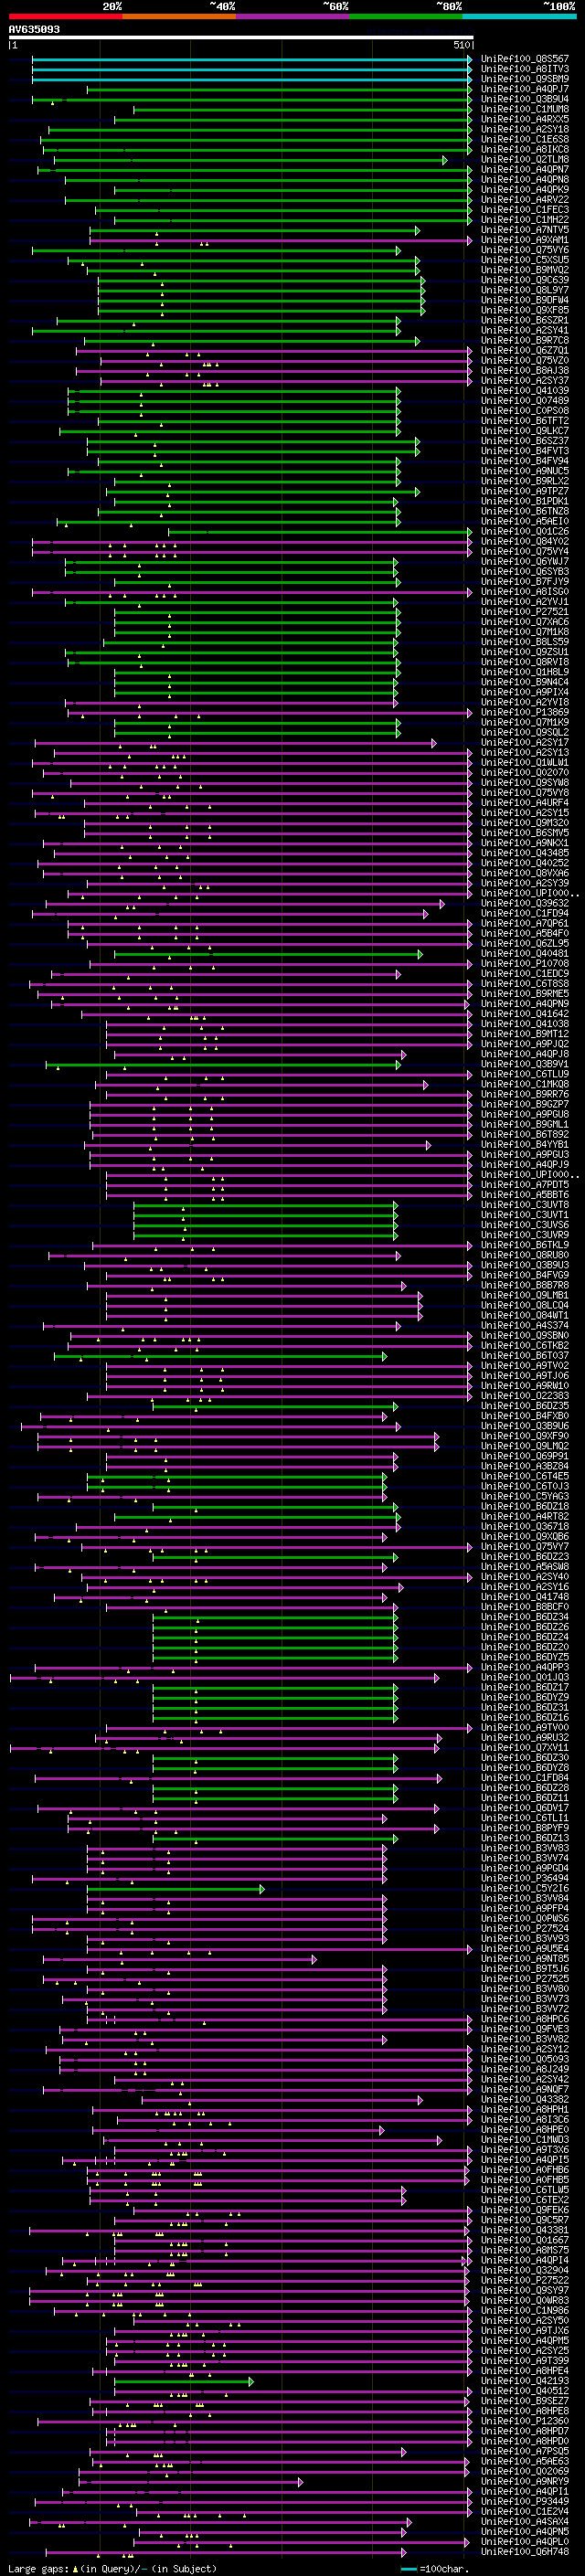This screenshot has width=585, height=2576.
Task: Click the red 20% identity legend segment
Action: click(65, 16)
